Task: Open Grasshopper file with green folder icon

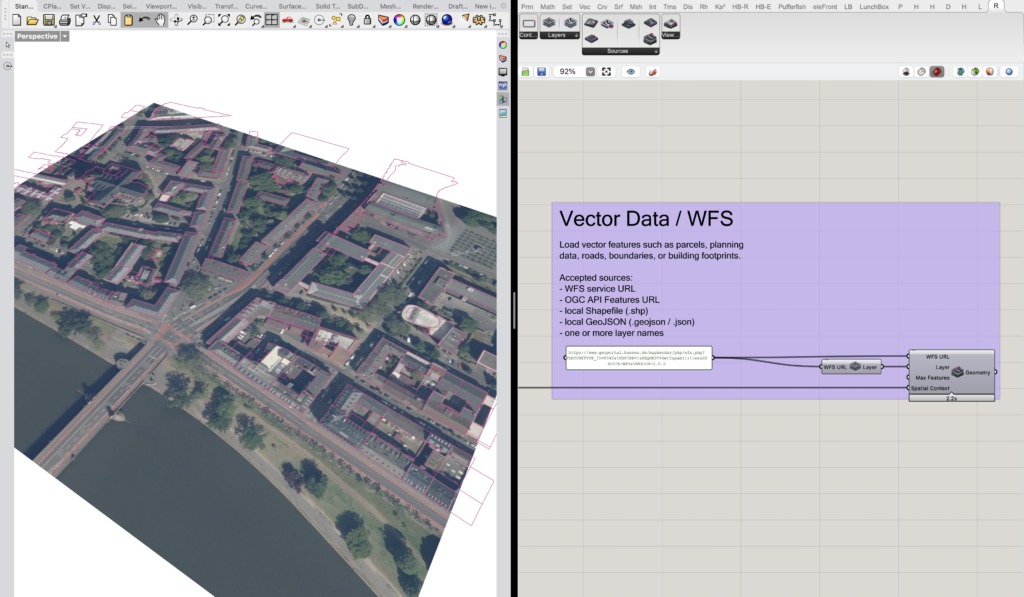Action: pos(526,72)
